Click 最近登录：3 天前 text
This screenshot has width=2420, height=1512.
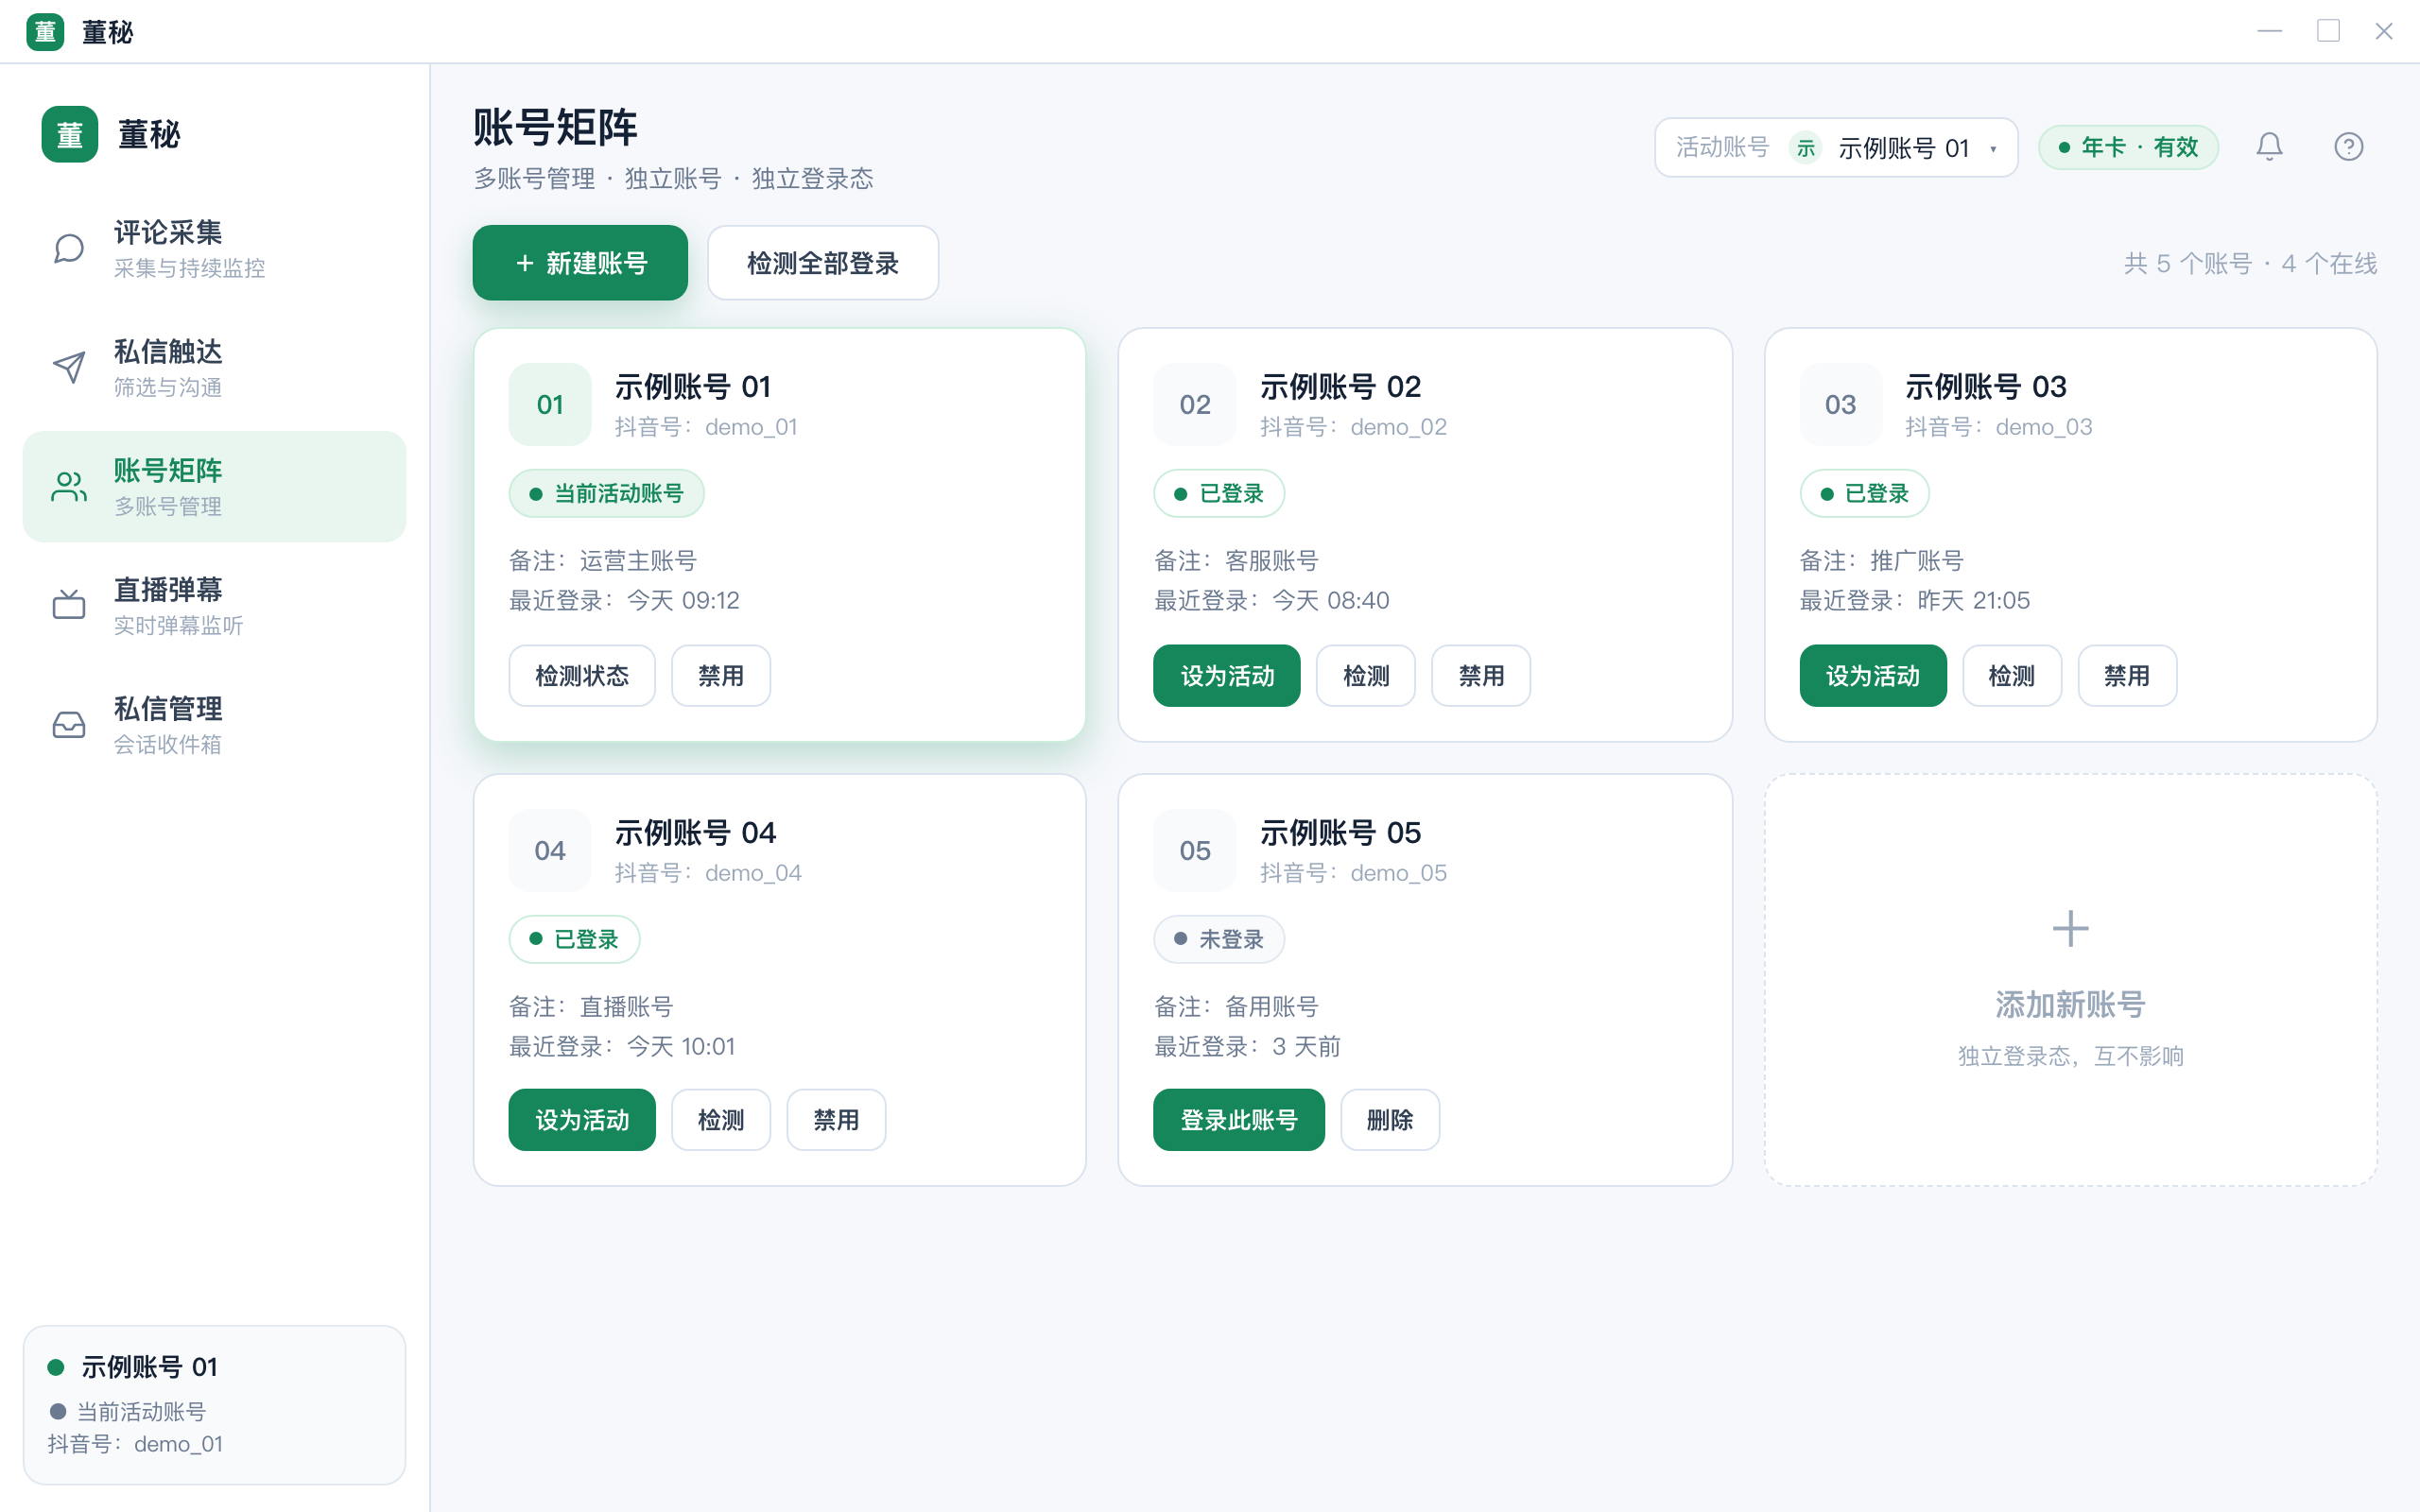(1247, 1046)
